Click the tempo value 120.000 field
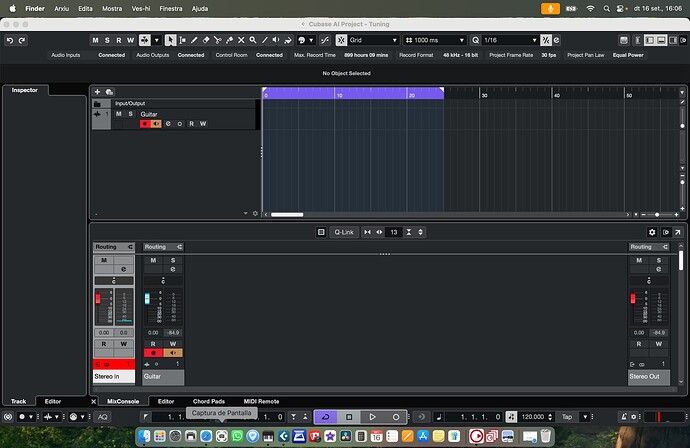690x448 pixels. pos(533,417)
